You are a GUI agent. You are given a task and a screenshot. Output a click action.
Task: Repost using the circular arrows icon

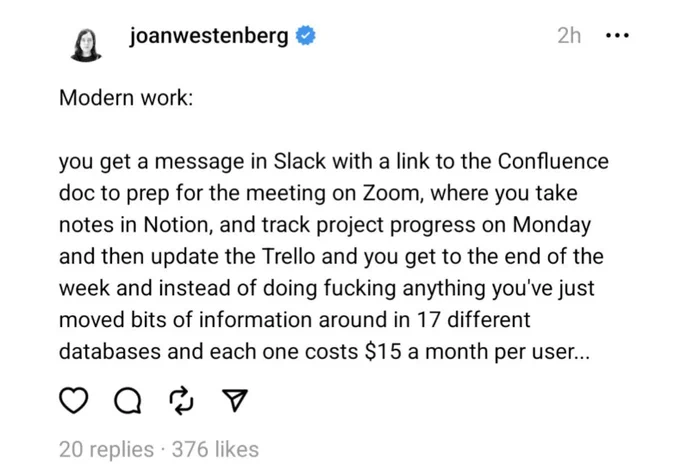point(181,400)
